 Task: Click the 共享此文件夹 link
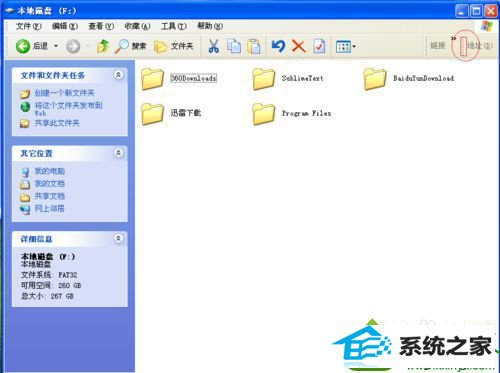point(57,123)
